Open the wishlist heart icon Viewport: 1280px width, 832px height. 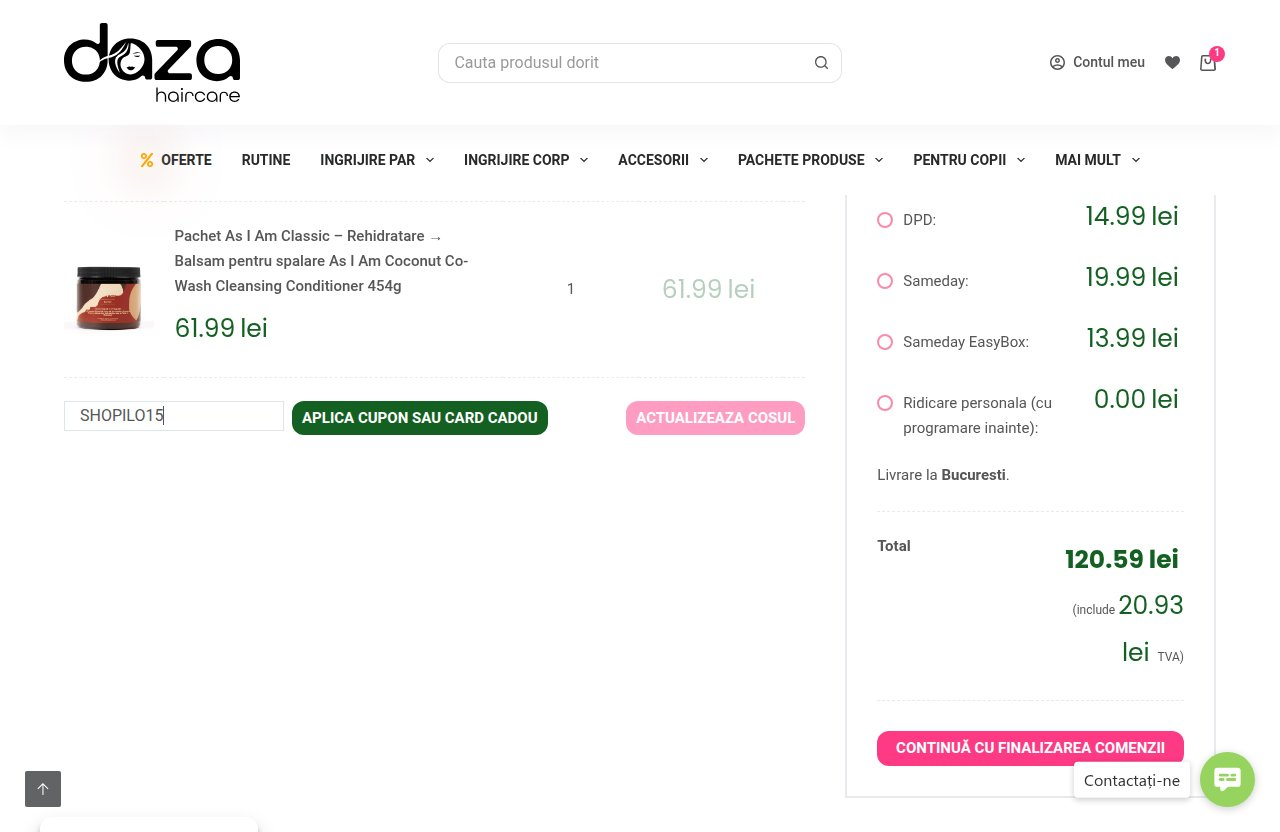(1172, 63)
